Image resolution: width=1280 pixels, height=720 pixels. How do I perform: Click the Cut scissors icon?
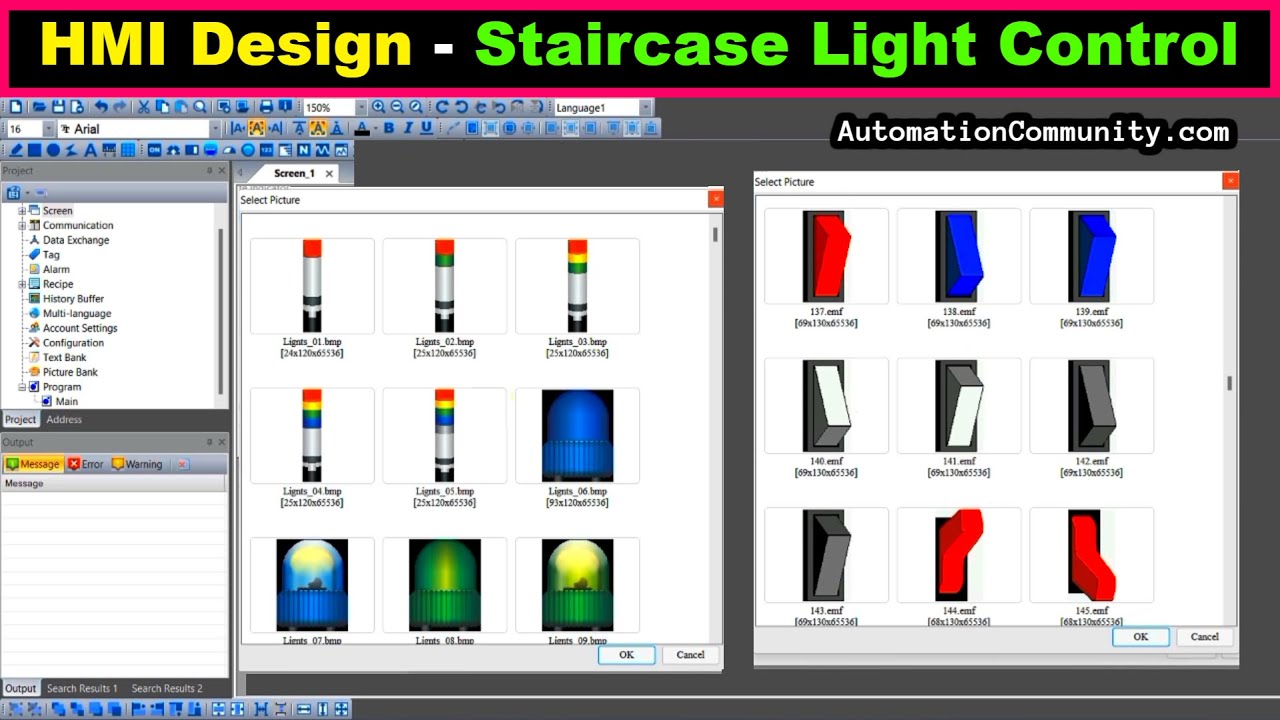(x=144, y=107)
